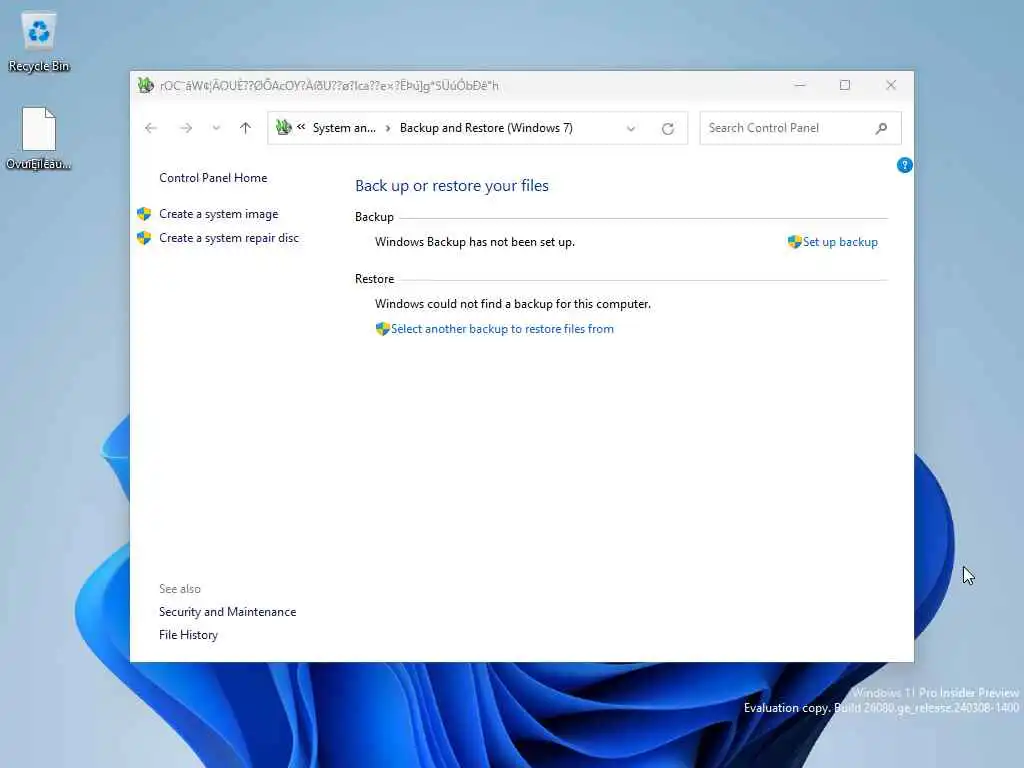Minimize the Backup and Restore window
Image resolution: width=1024 pixels, height=768 pixels.
click(800, 85)
